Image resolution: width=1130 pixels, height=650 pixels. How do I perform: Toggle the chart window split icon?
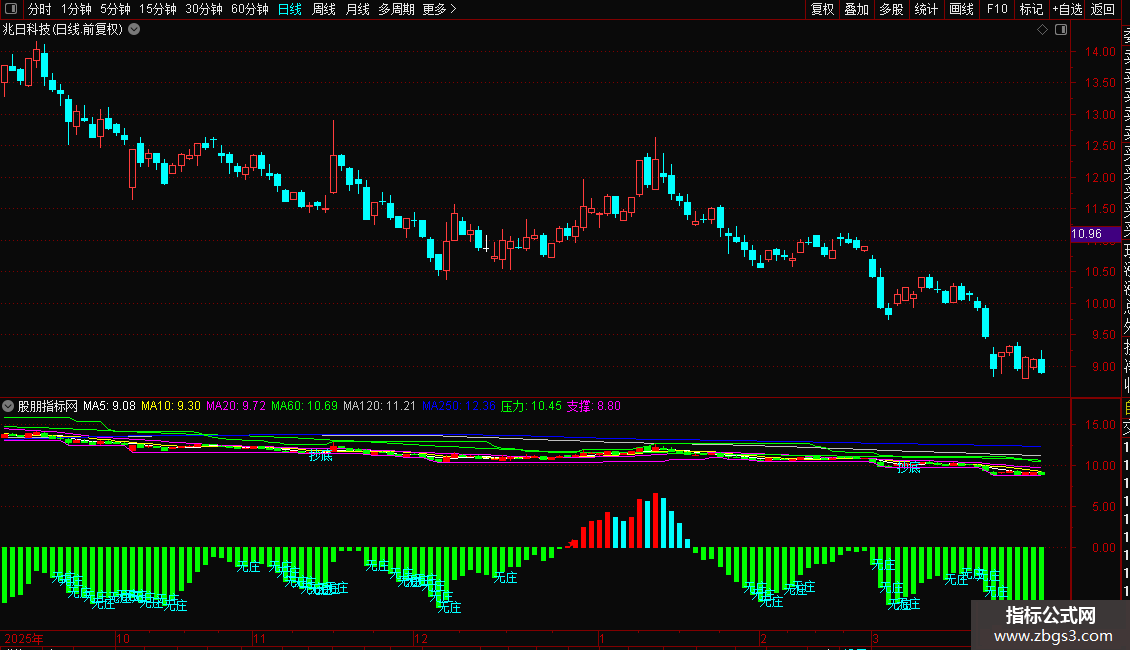(x=1061, y=30)
